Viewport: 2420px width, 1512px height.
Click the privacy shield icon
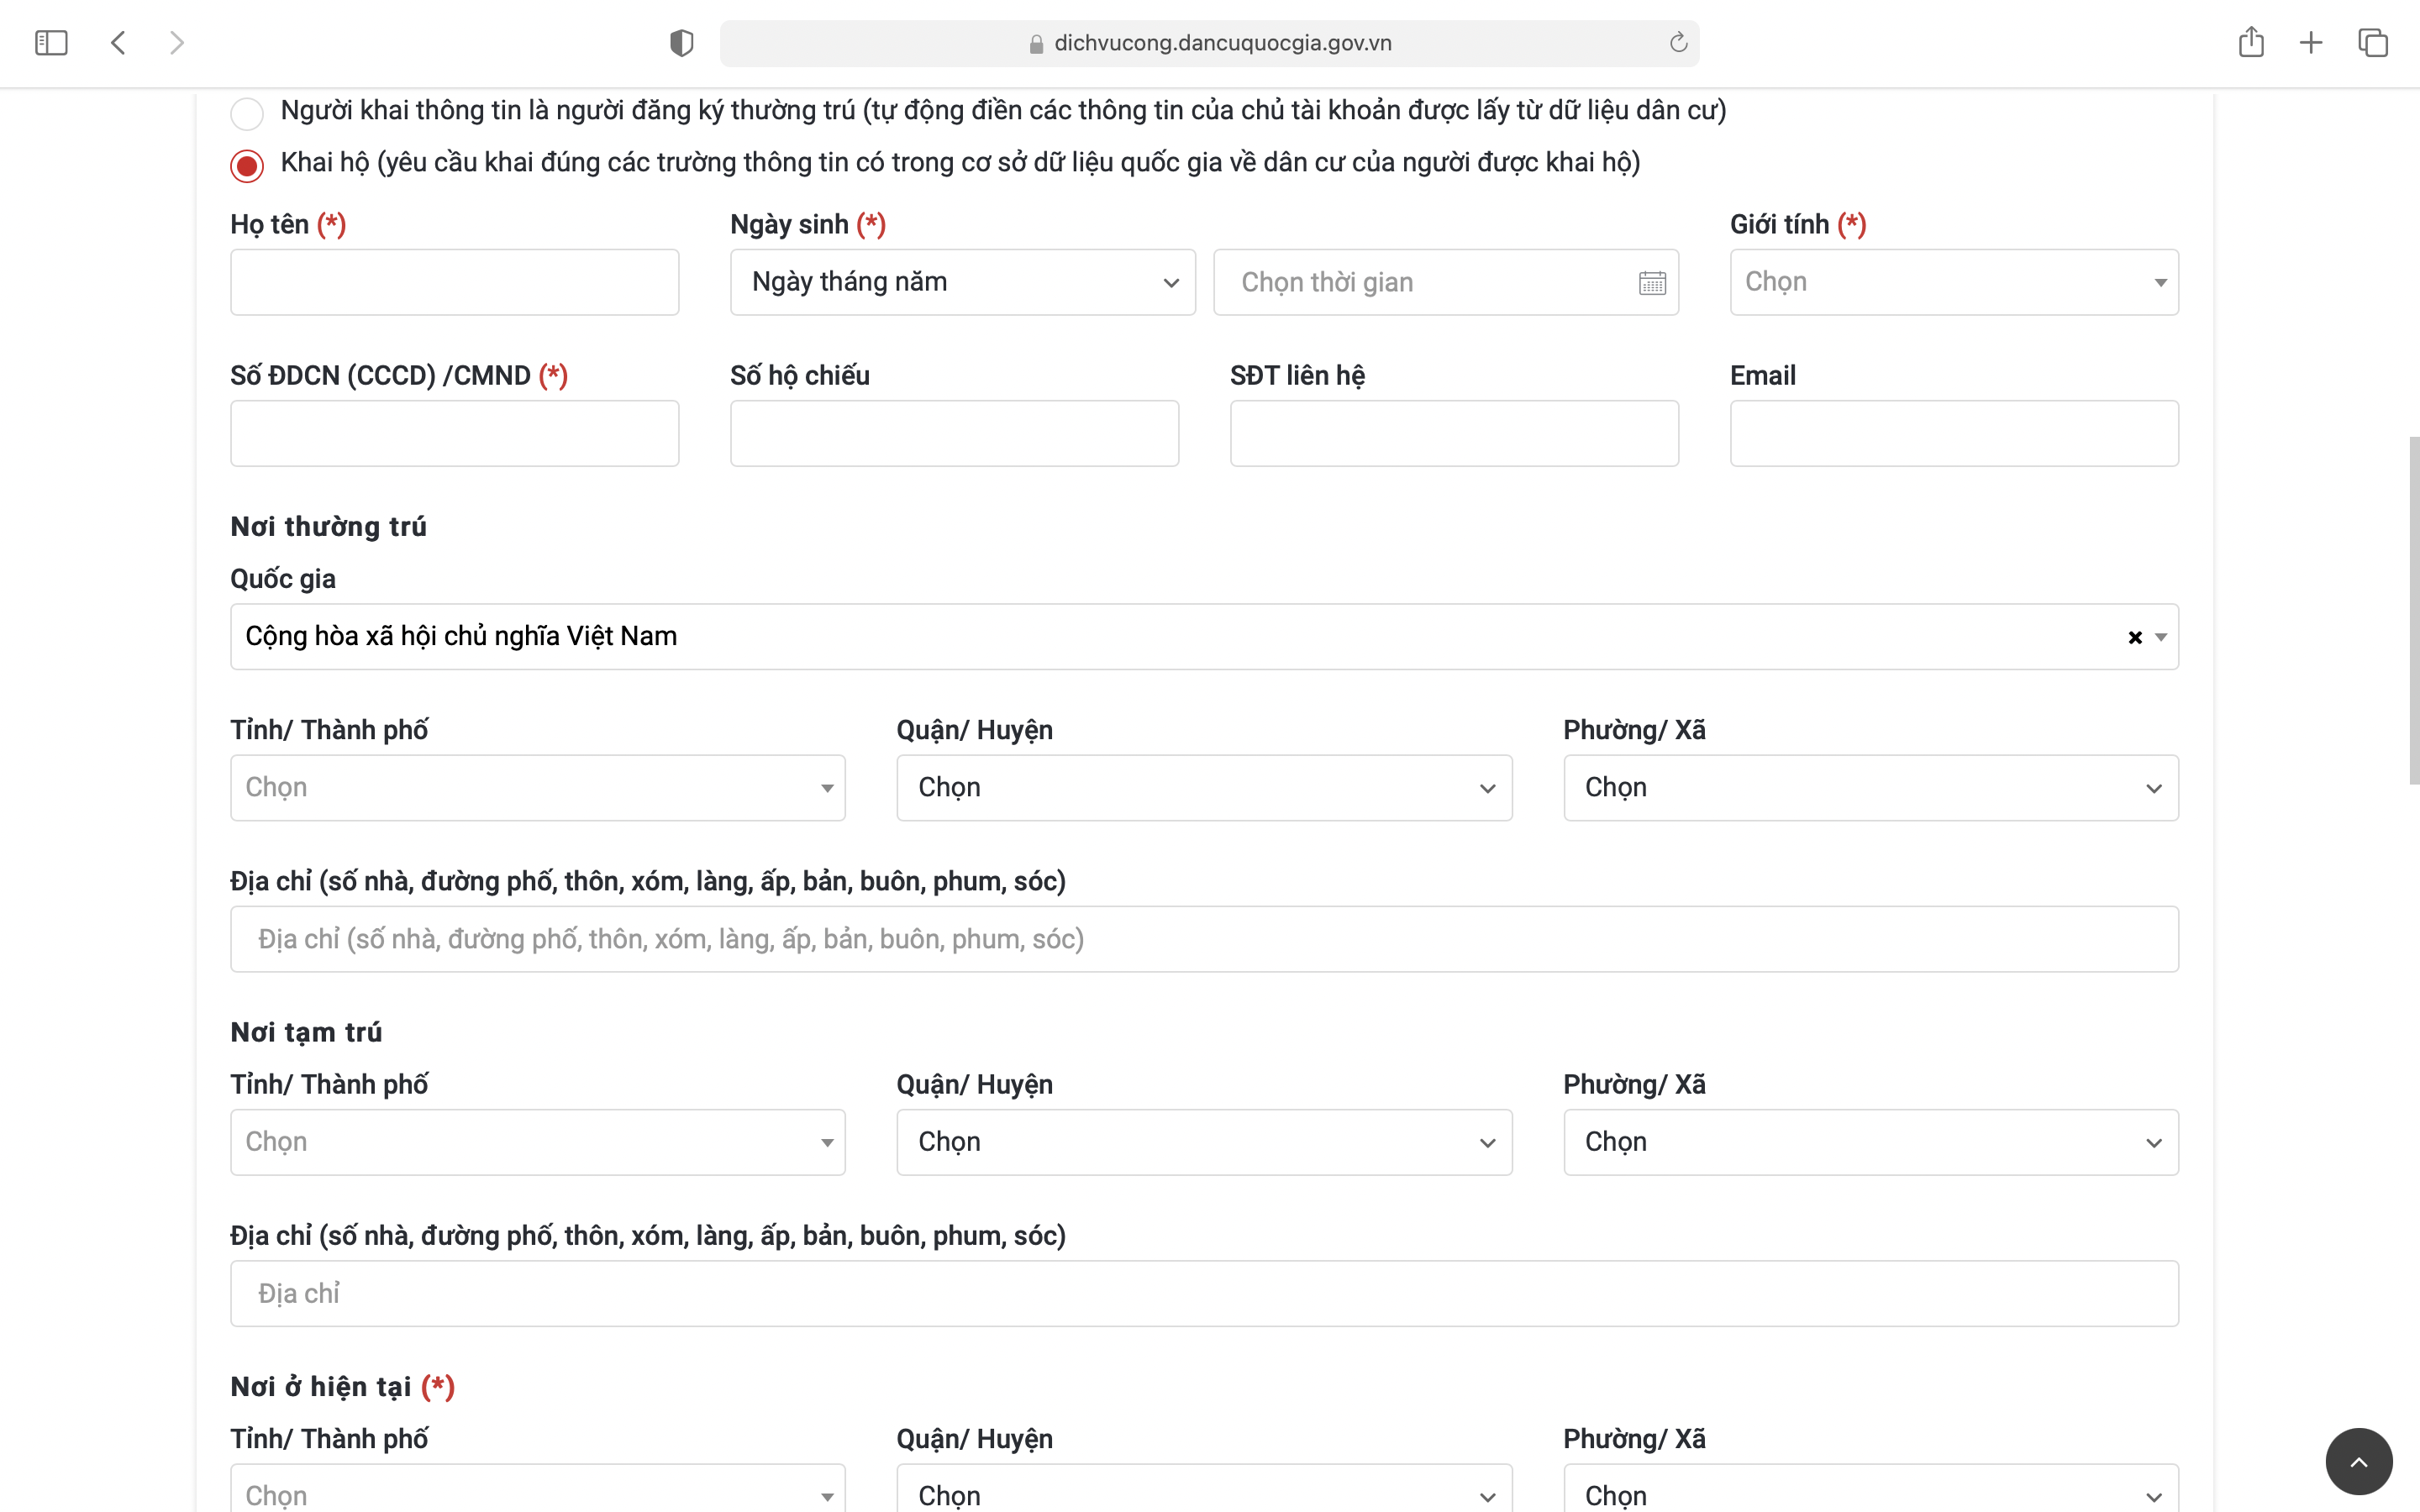(681, 43)
